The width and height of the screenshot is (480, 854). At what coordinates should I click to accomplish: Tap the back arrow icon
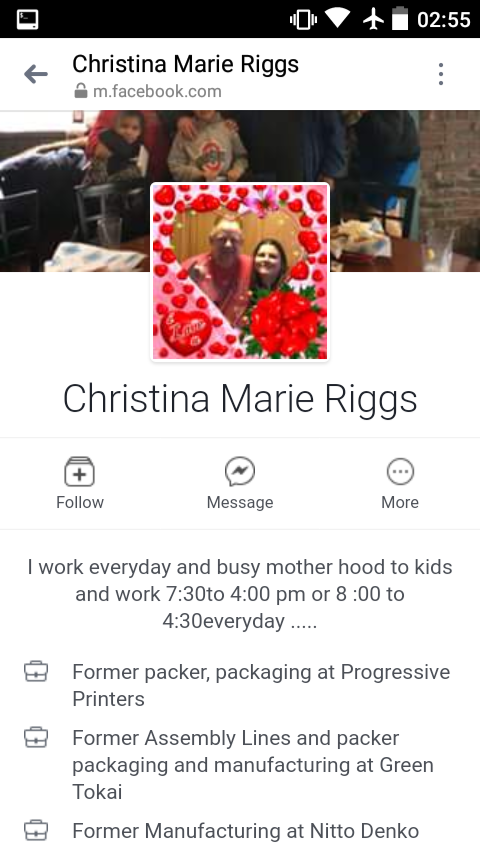point(36,74)
